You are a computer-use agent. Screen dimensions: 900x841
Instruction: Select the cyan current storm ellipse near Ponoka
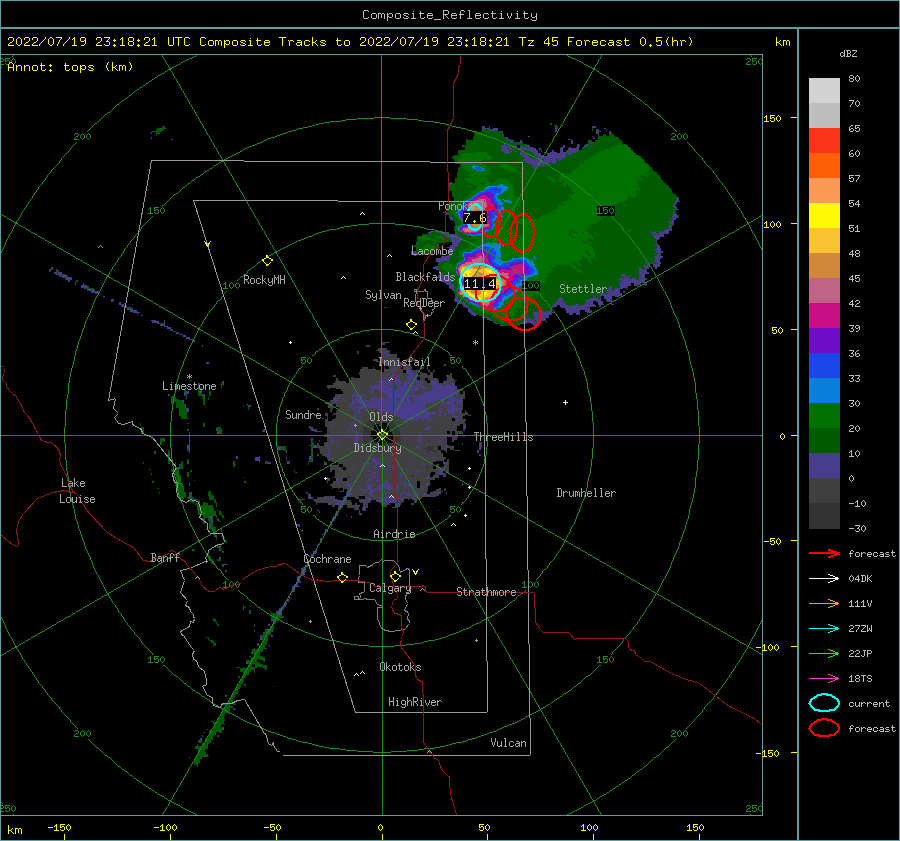[475, 218]
